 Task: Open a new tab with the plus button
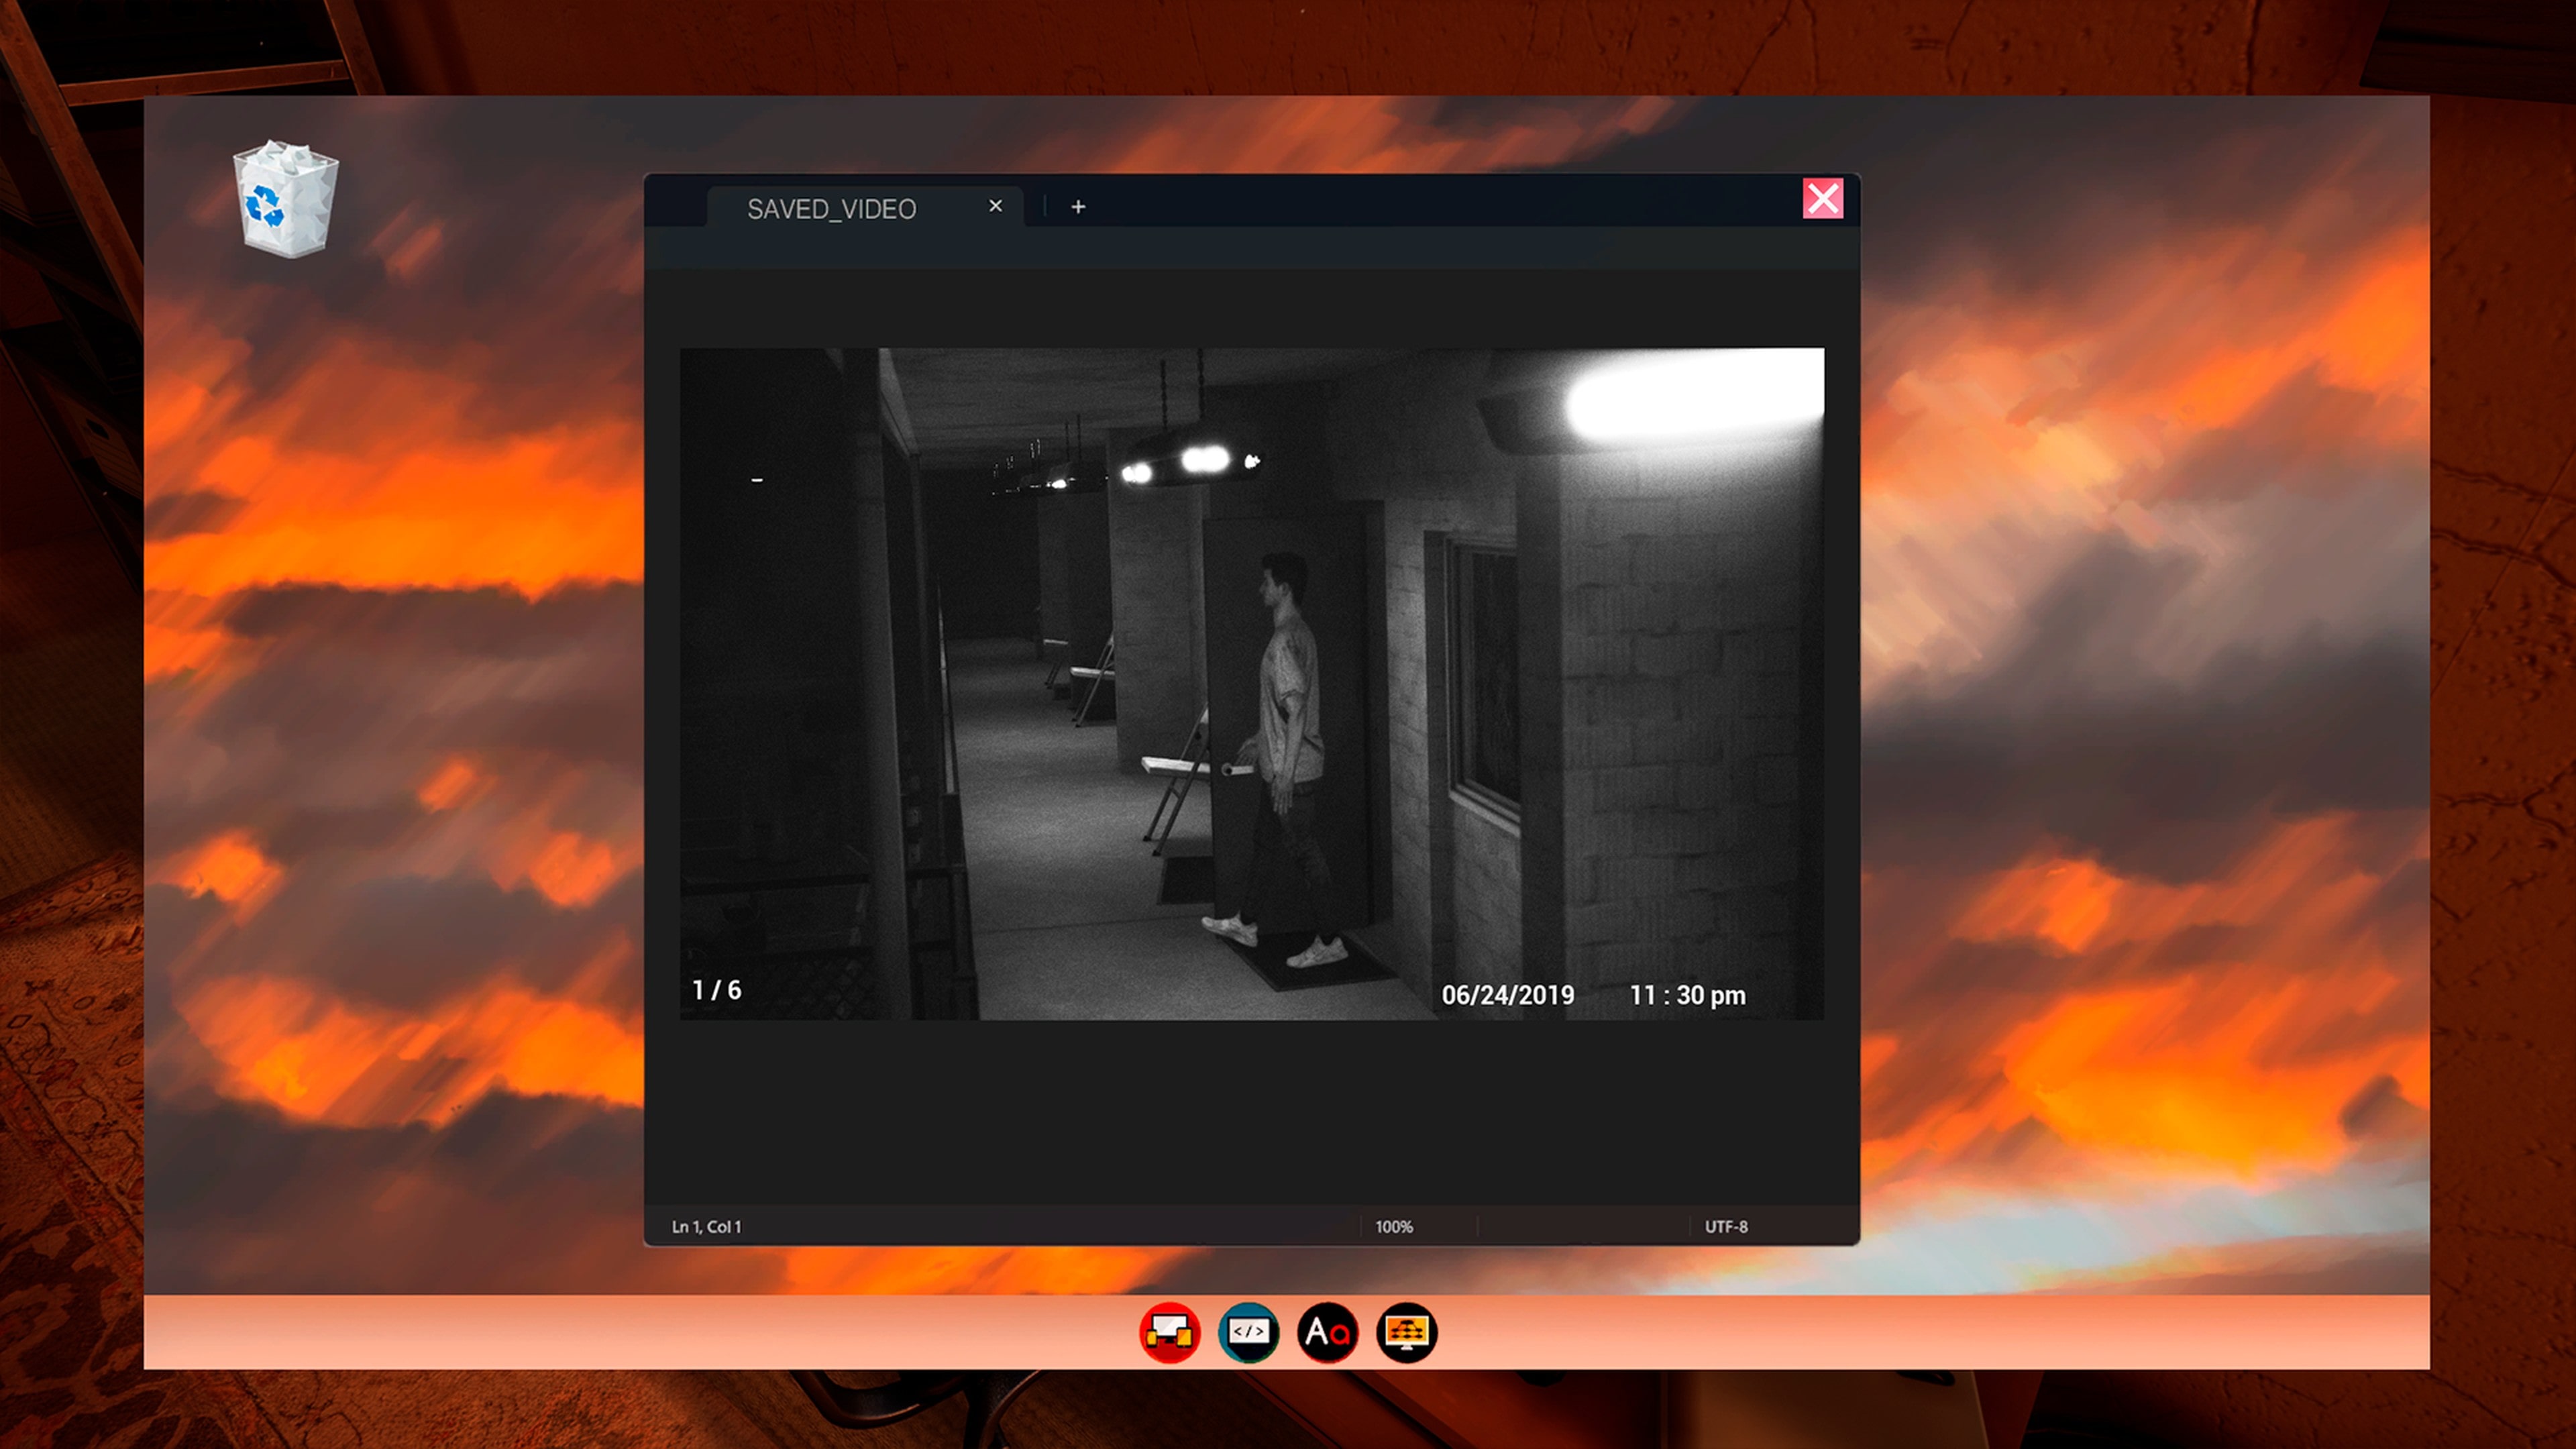[x=1078, y=207]
